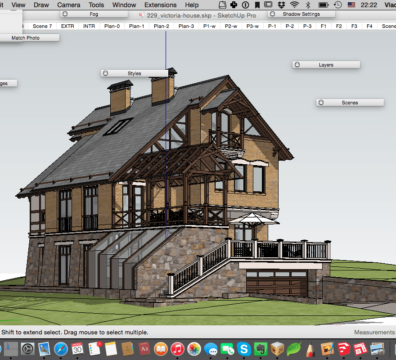Expand the Fog panel title bar
Viewport: 396px width, 360px height.
coord(94,14)
